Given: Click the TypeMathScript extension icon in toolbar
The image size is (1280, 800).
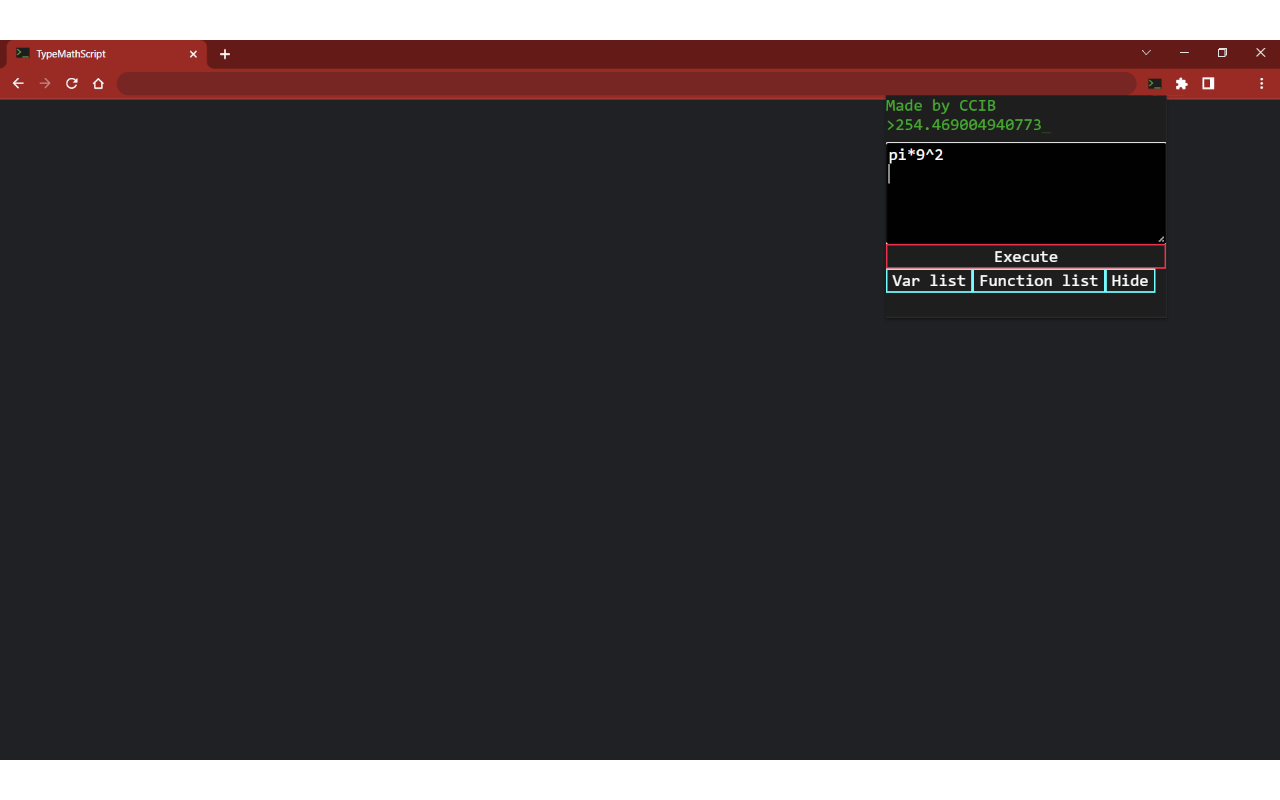Looking at the screenshot, I should click(1155, 84).
